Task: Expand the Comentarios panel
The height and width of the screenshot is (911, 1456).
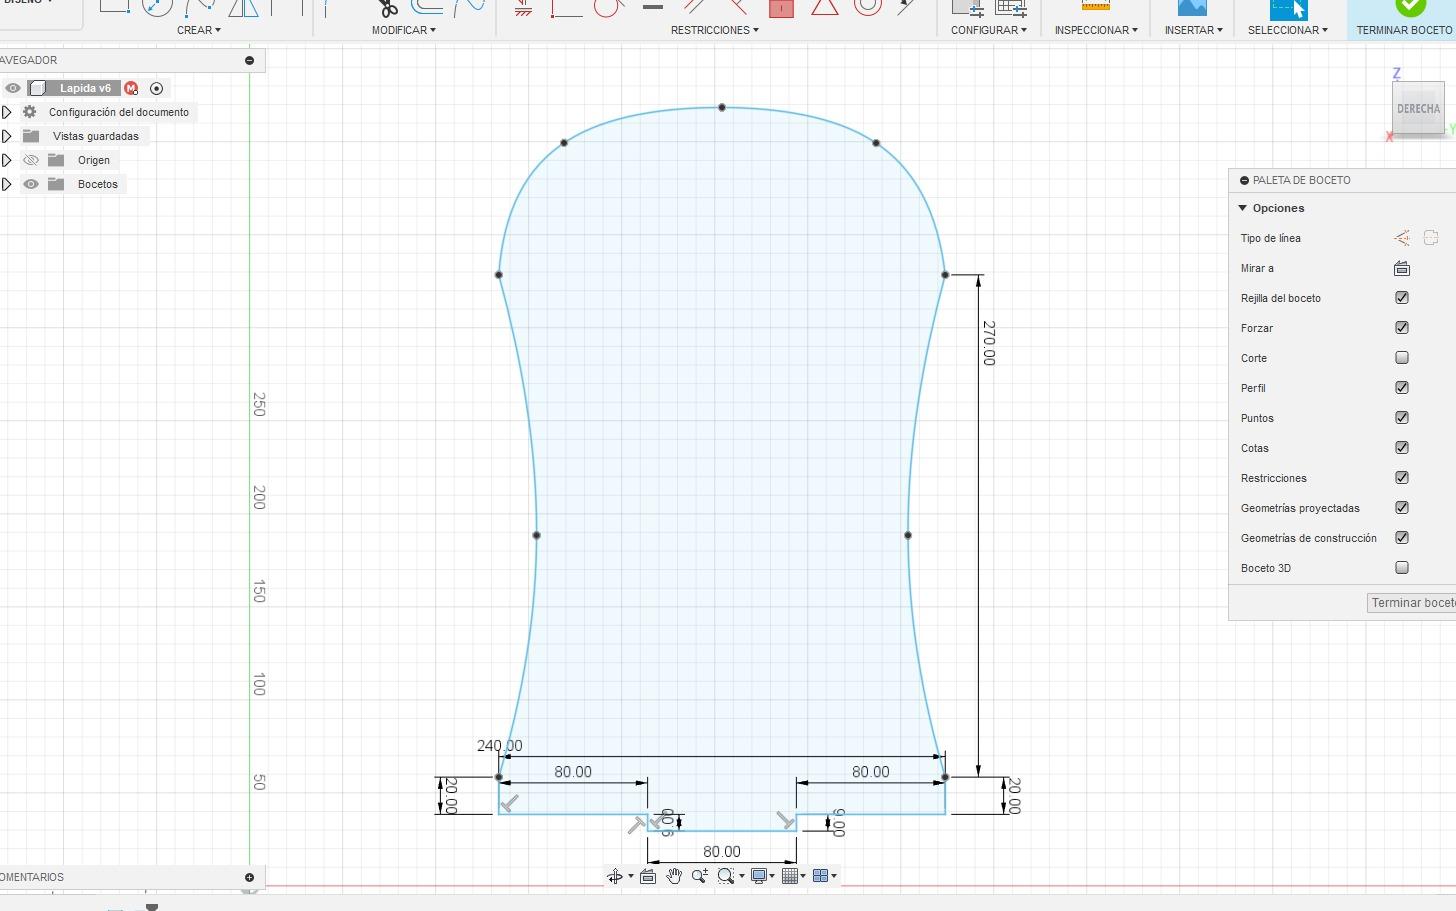Action: coord(249,877)
